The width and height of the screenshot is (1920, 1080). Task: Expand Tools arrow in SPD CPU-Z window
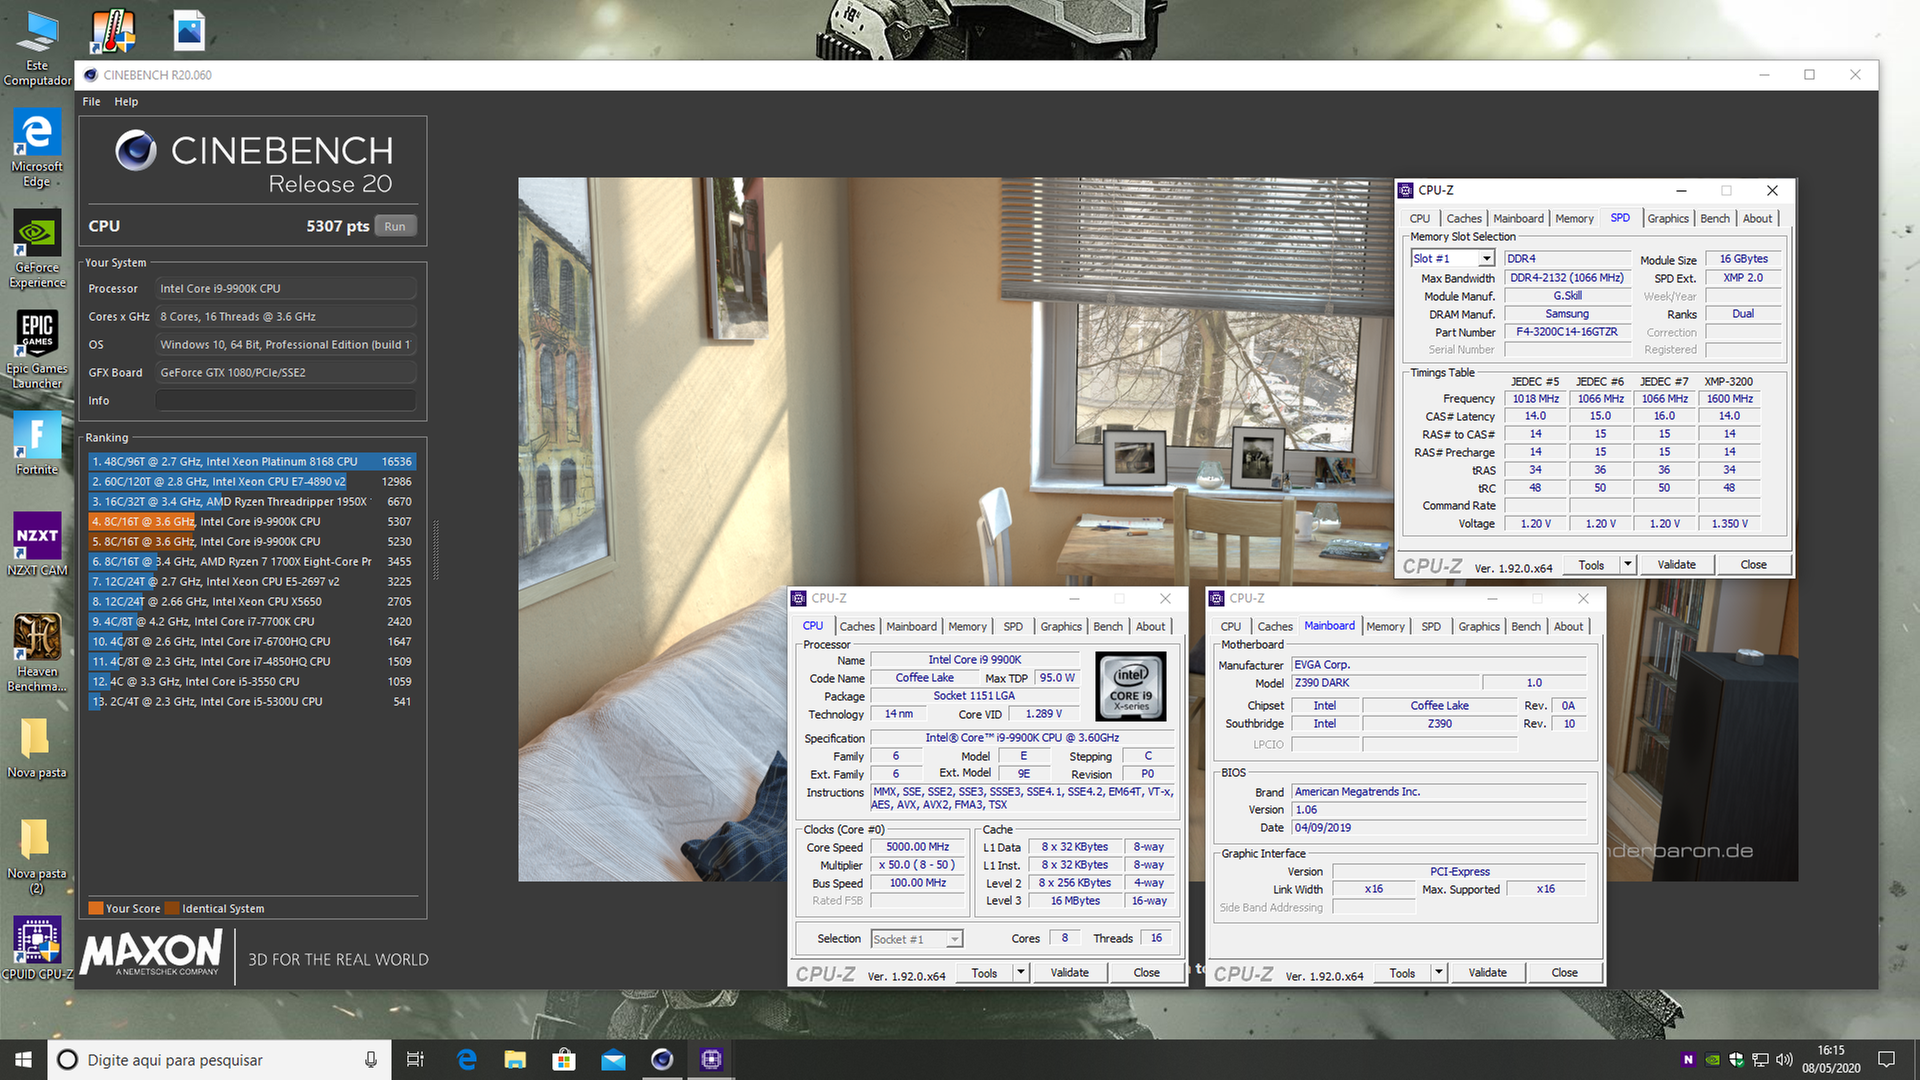click(x=1627, y=565)
